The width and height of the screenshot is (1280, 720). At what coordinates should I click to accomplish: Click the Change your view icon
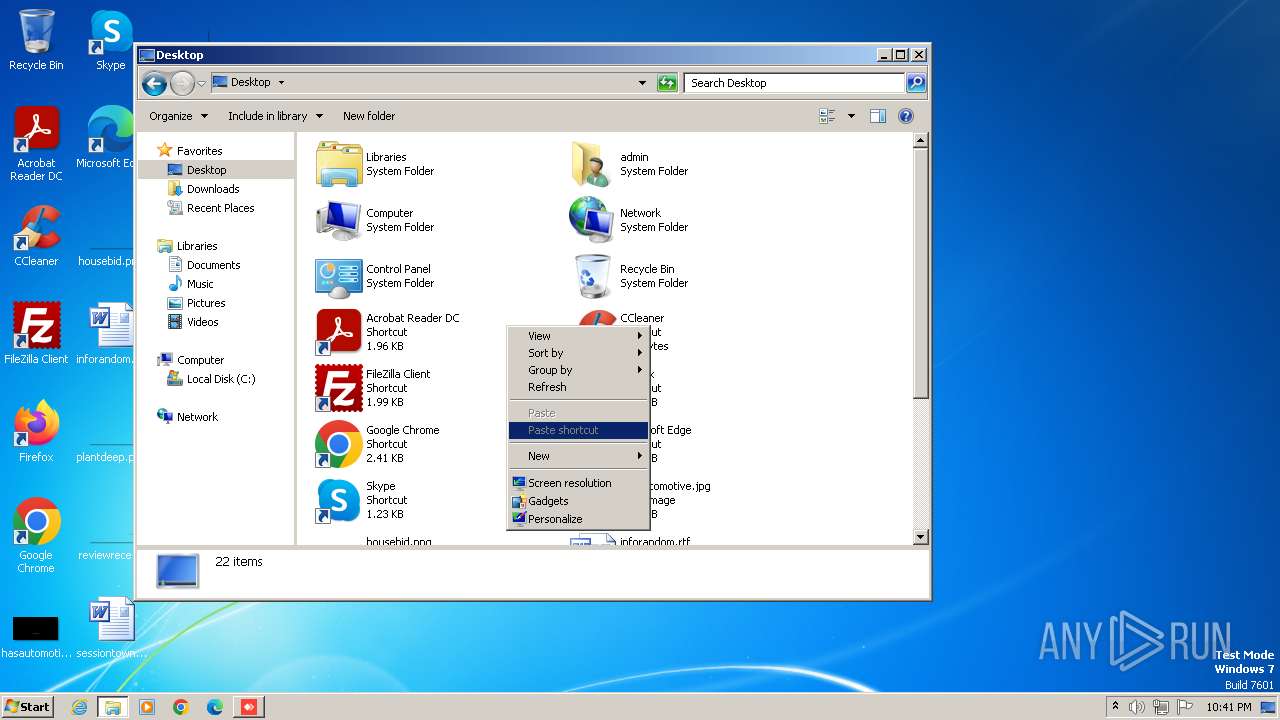click(x=827, y=116)
